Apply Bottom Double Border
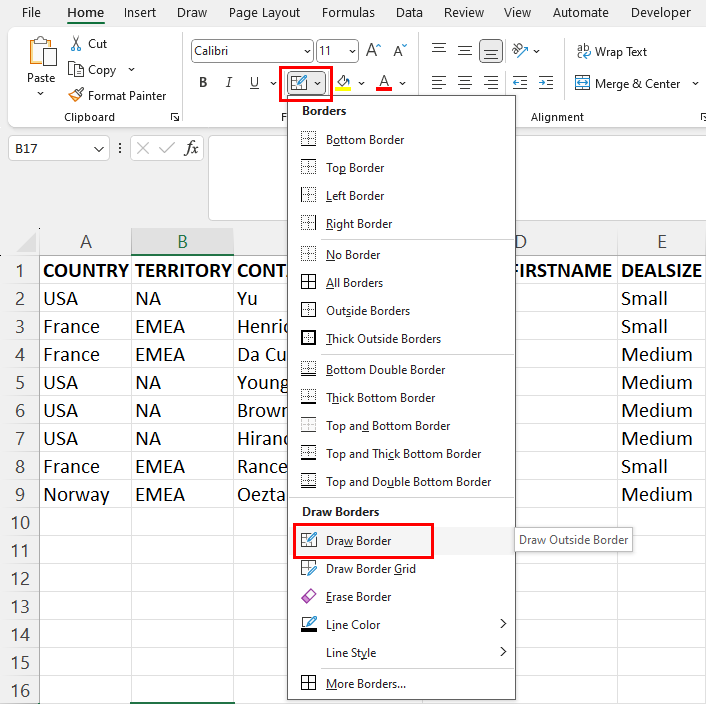 click(x=401, y=369)
